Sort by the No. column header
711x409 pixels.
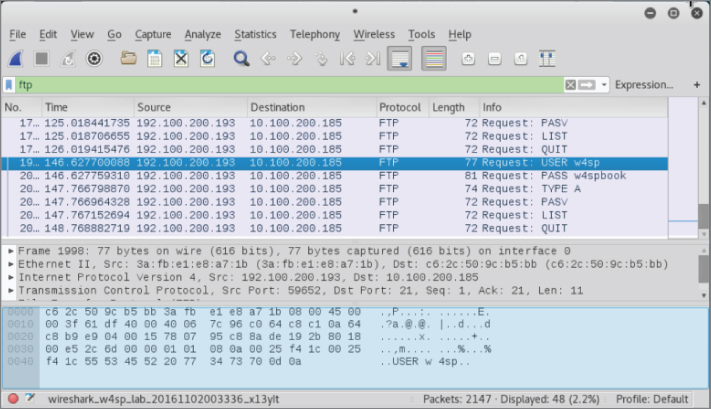click(x=21, y=107)
